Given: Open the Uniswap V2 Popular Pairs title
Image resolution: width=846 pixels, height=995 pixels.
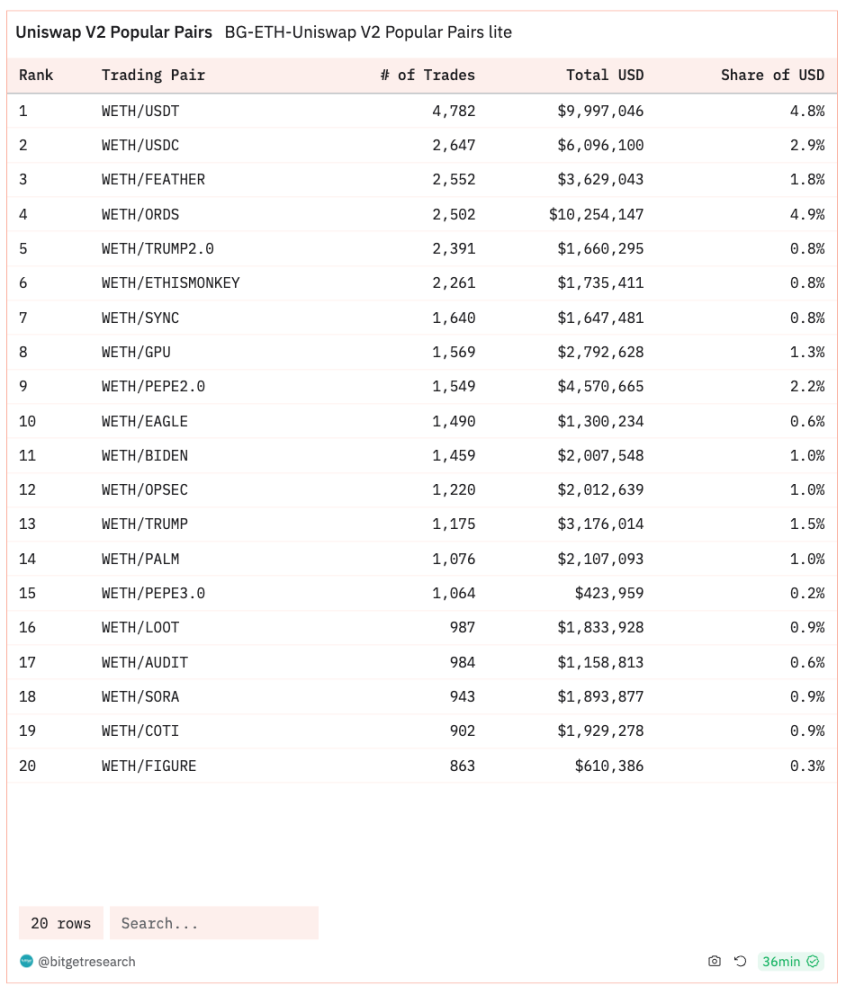Looking at the screenshot, I should pos(114,32).
